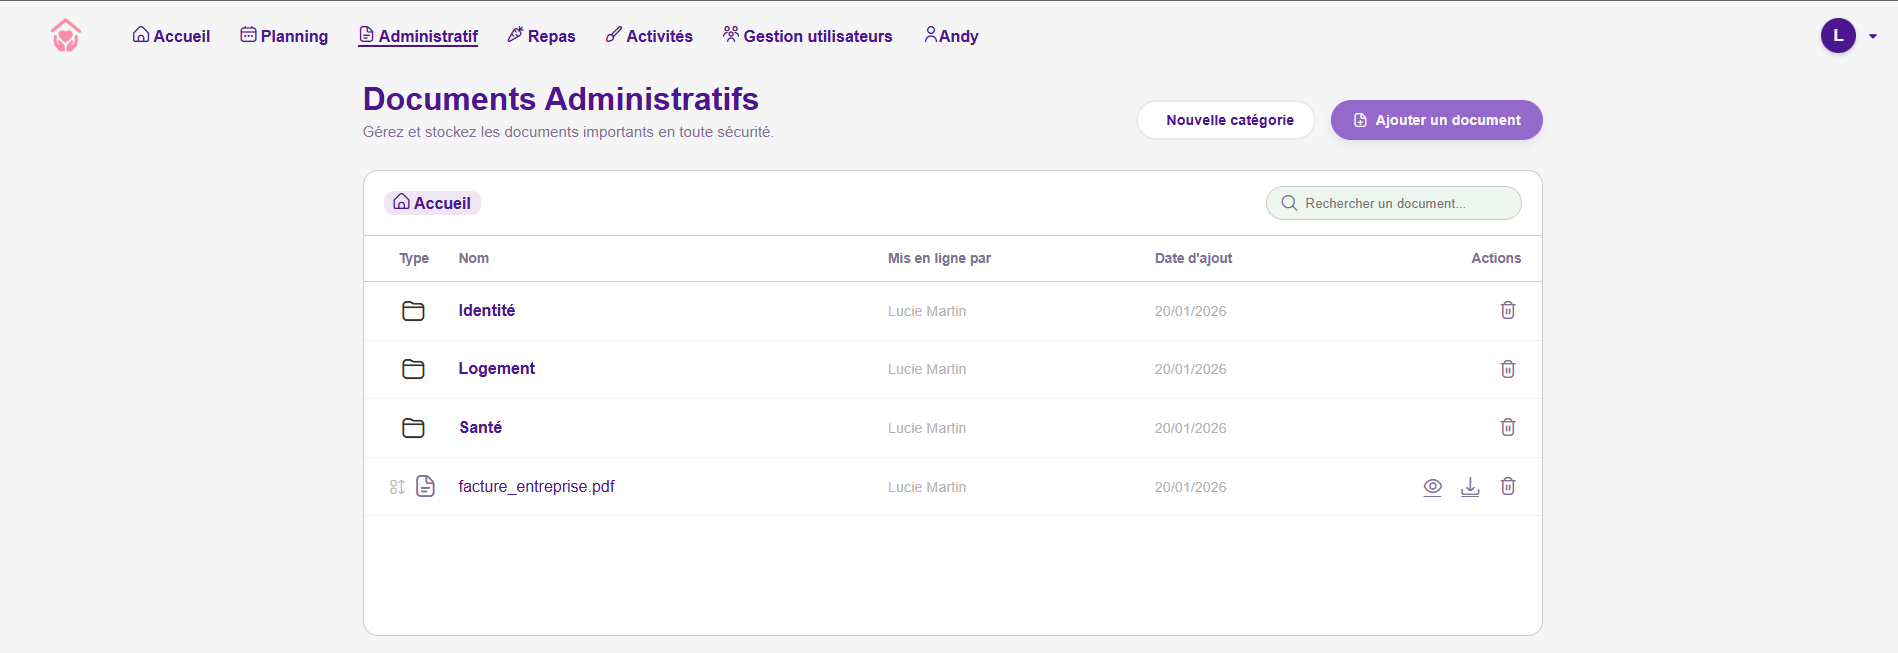1898x653 pixels.
Task: Delete the Logement folder
Action: point(1507,369)
